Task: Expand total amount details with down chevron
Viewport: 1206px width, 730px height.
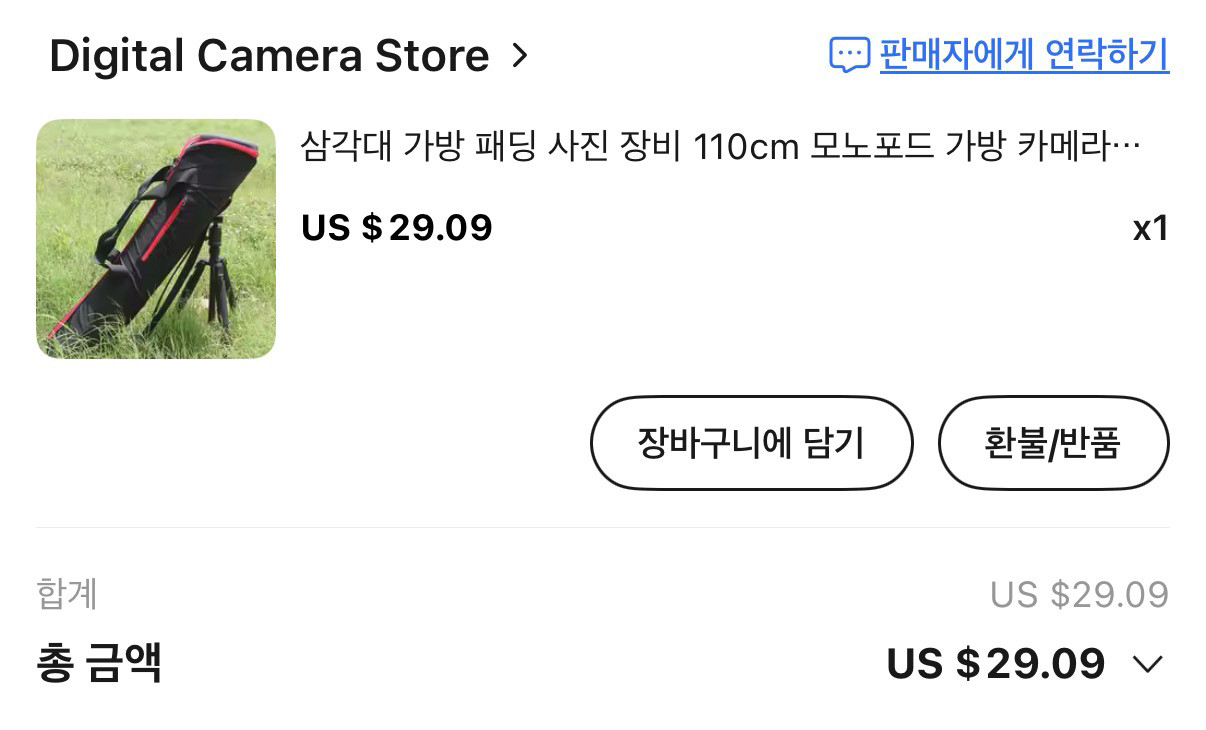Action: point(1149,664)
